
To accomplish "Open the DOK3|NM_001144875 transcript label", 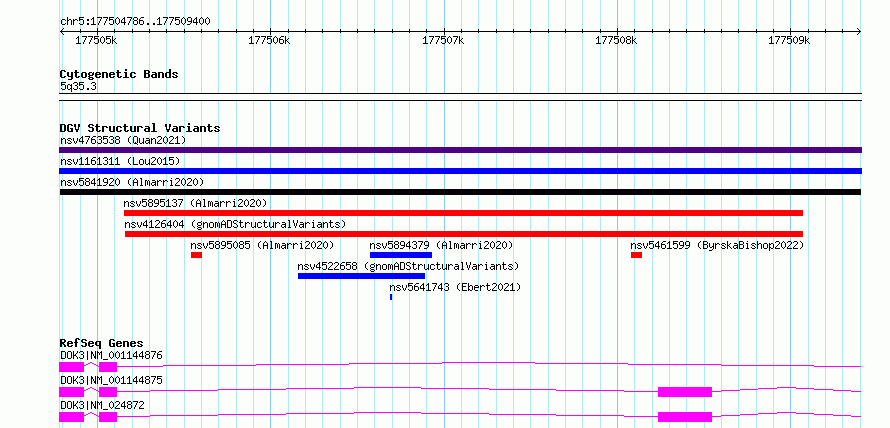I will (111, 380).
